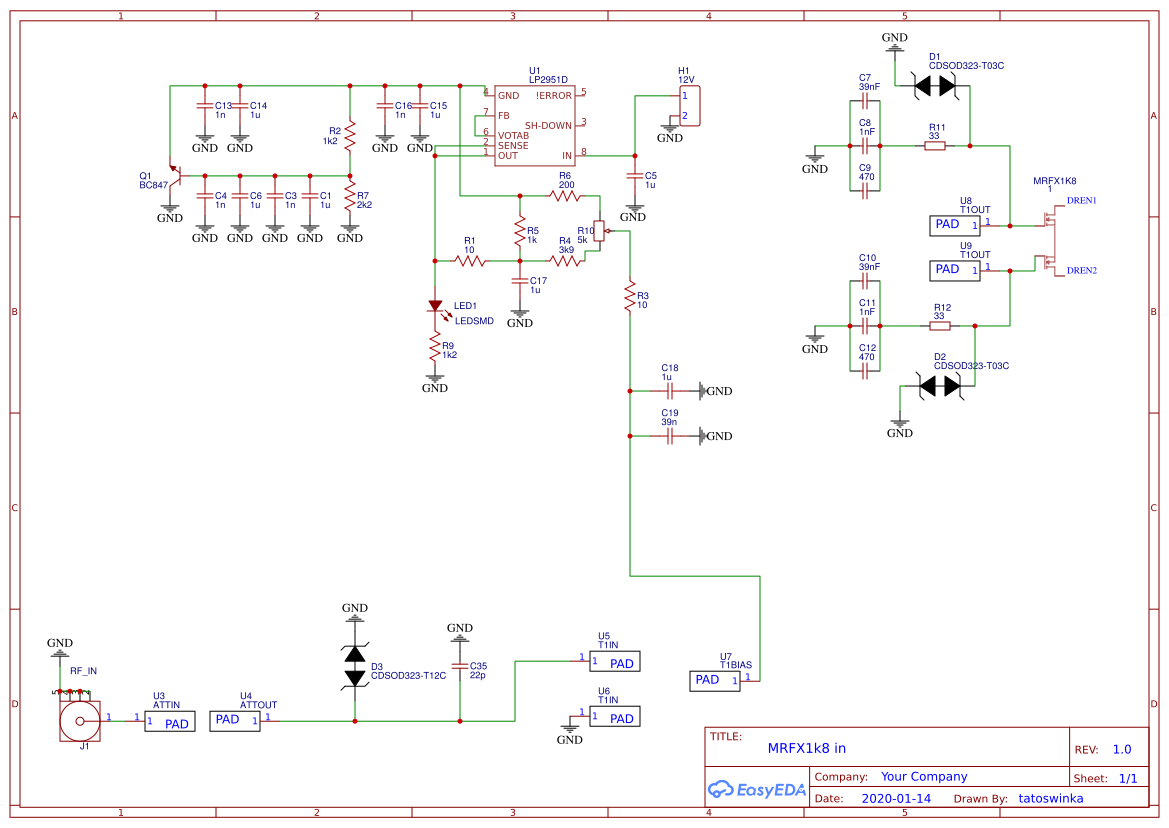
Task: Select capacitor C11 1nF symbol
Action: tap(865, 326)
